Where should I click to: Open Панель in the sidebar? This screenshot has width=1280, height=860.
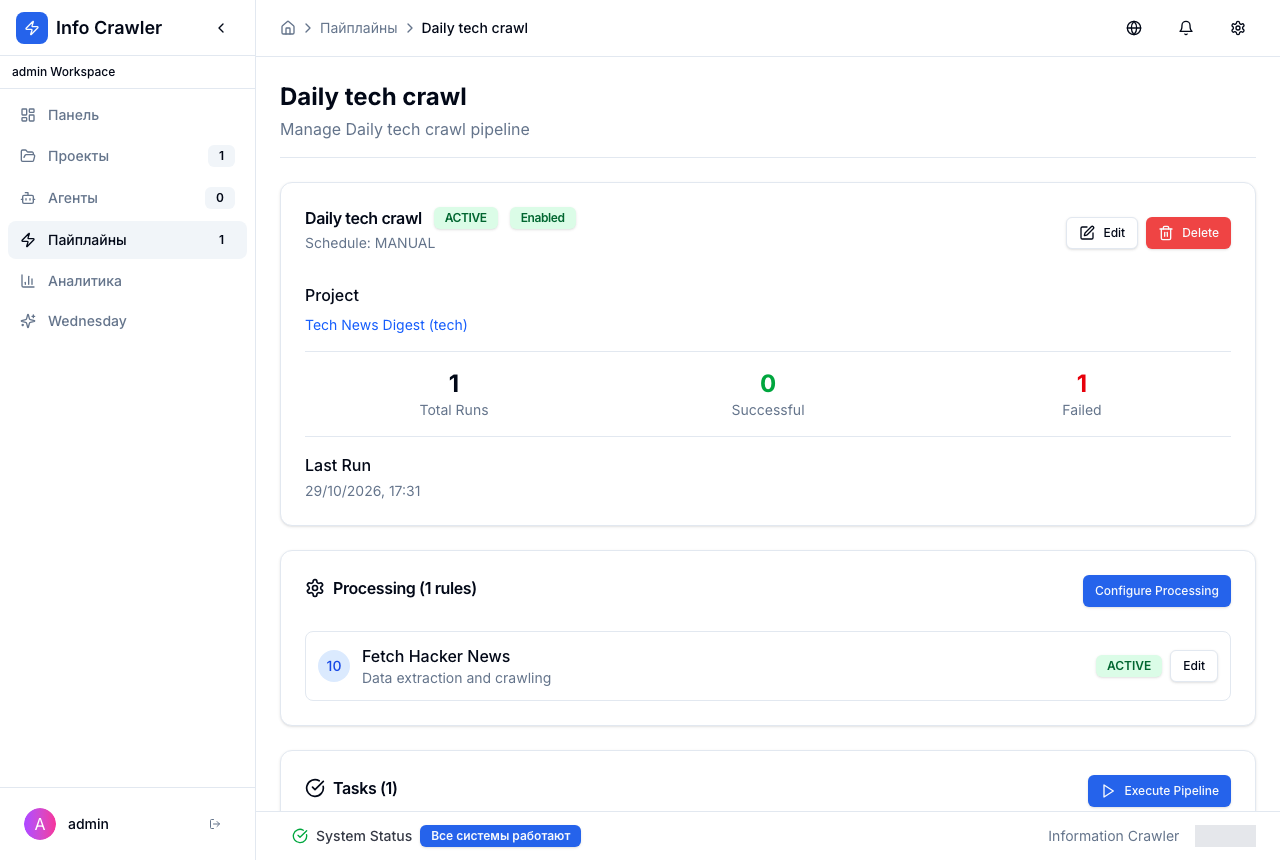(x=127, y=115)
